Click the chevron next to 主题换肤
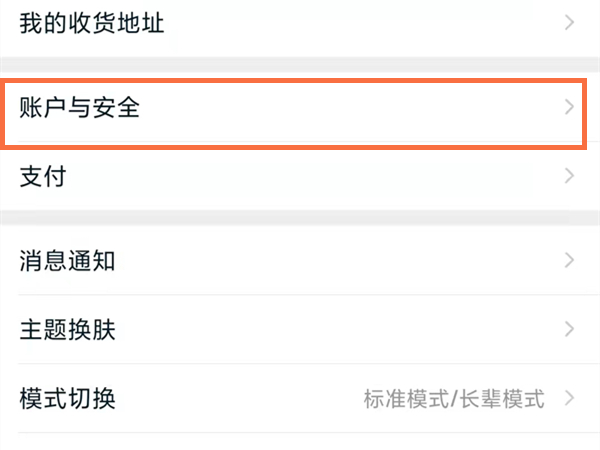This screenshot has width=600, height=450. point(570,329)
